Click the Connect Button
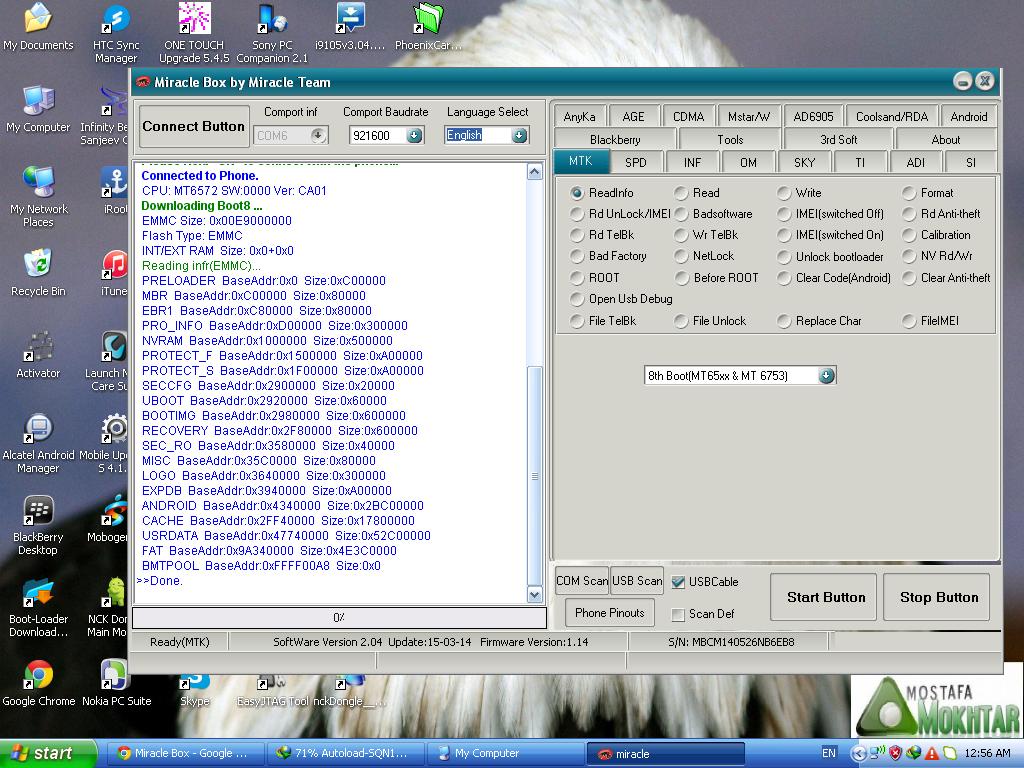The image size is (1024, 768). point(194,127)
